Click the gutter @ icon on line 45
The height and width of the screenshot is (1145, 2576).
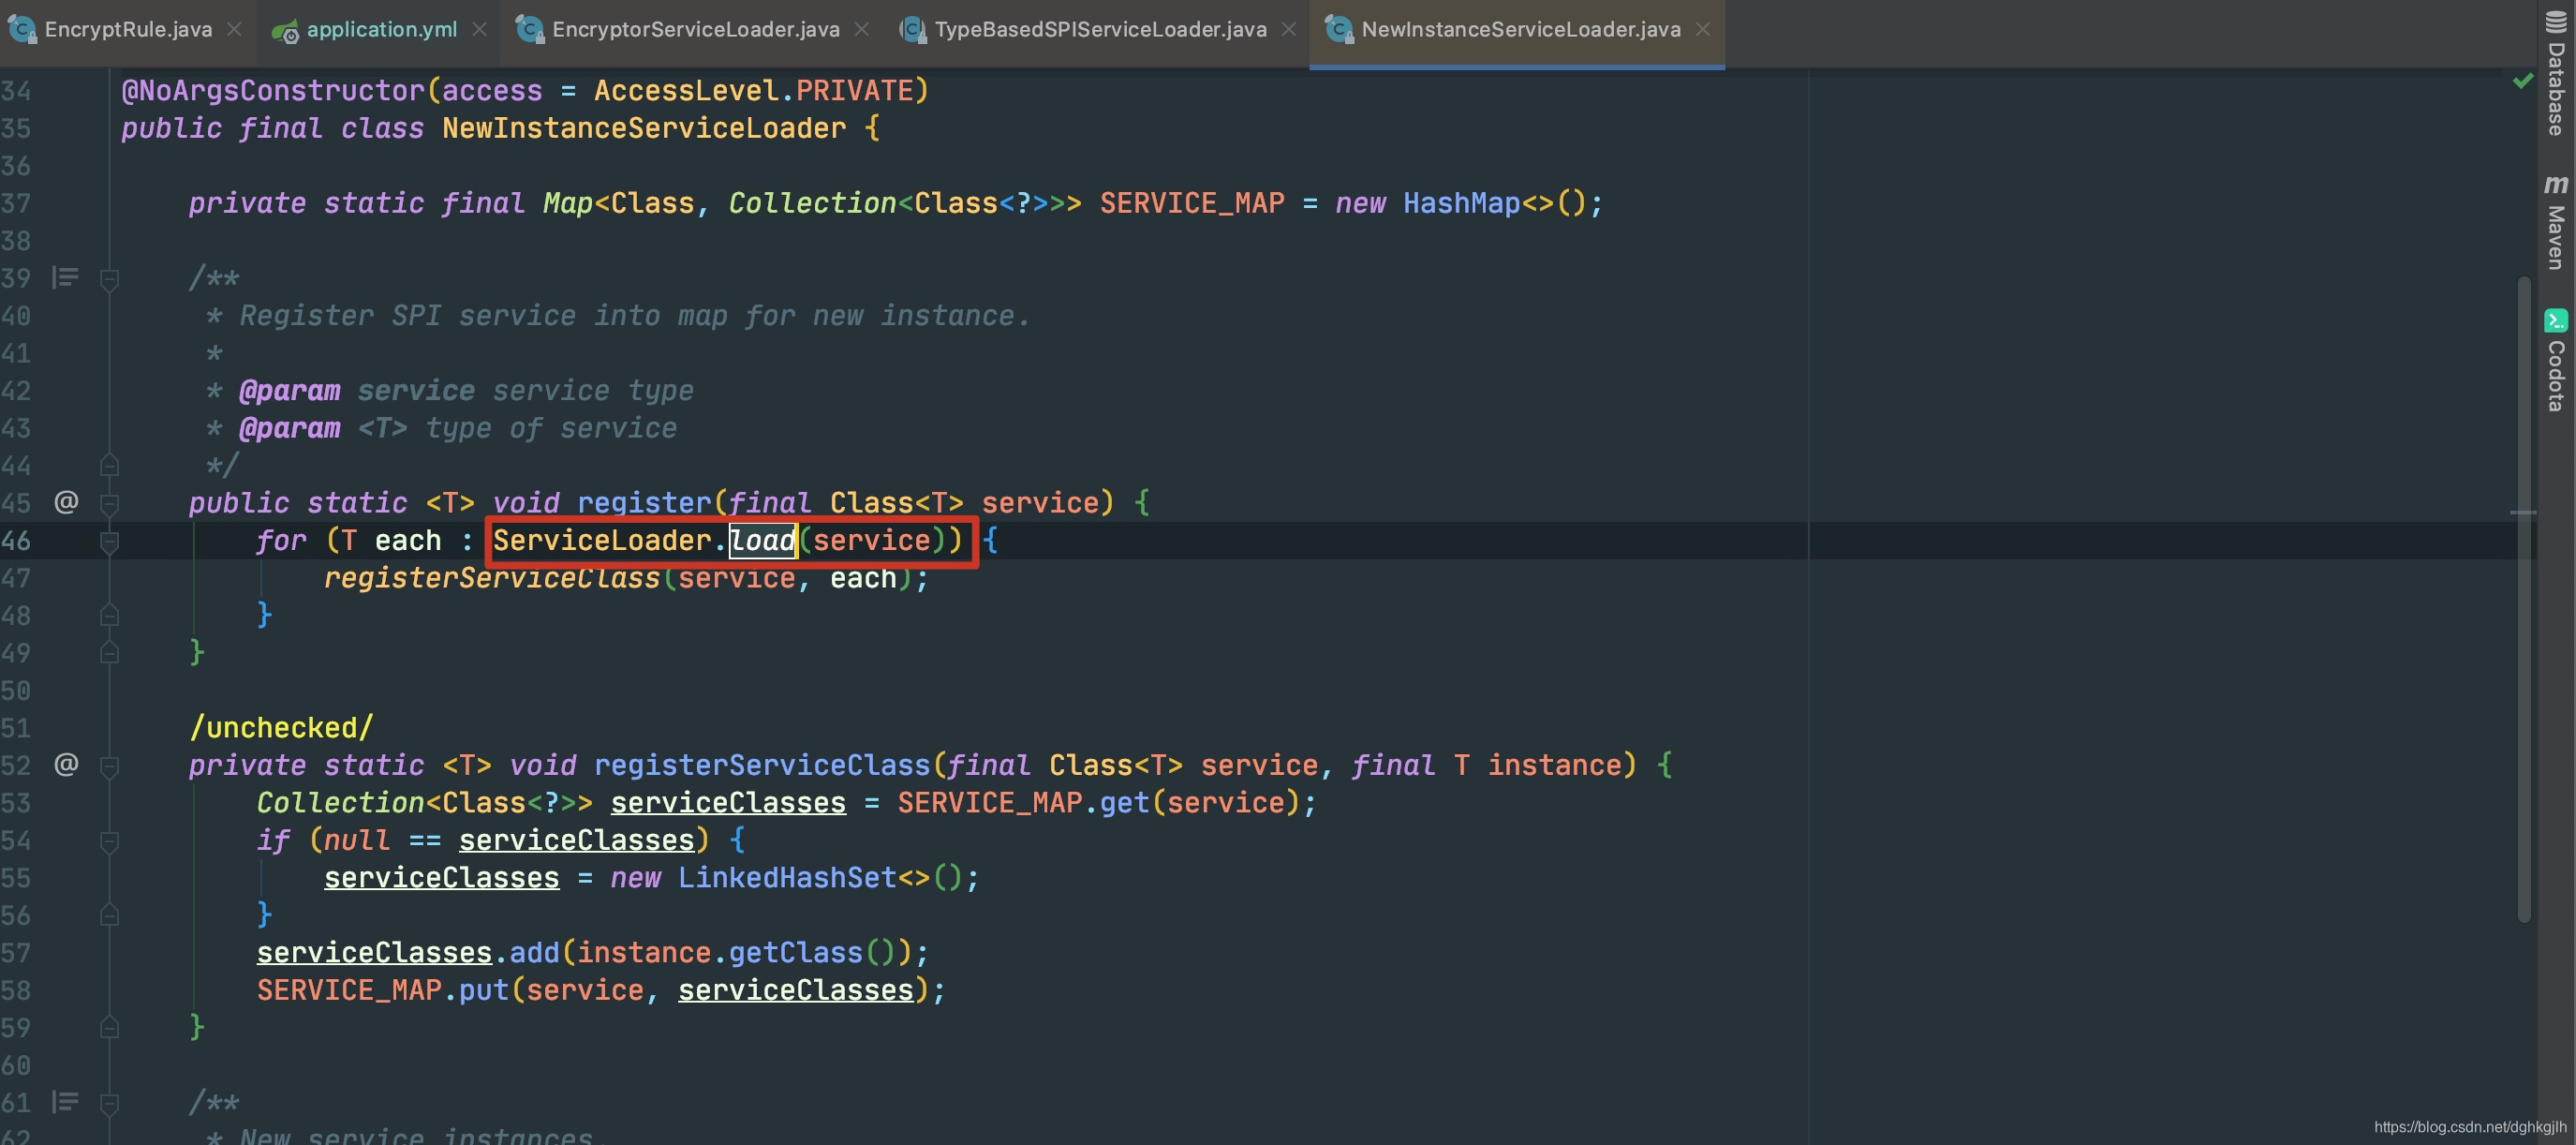coord(66,501)
